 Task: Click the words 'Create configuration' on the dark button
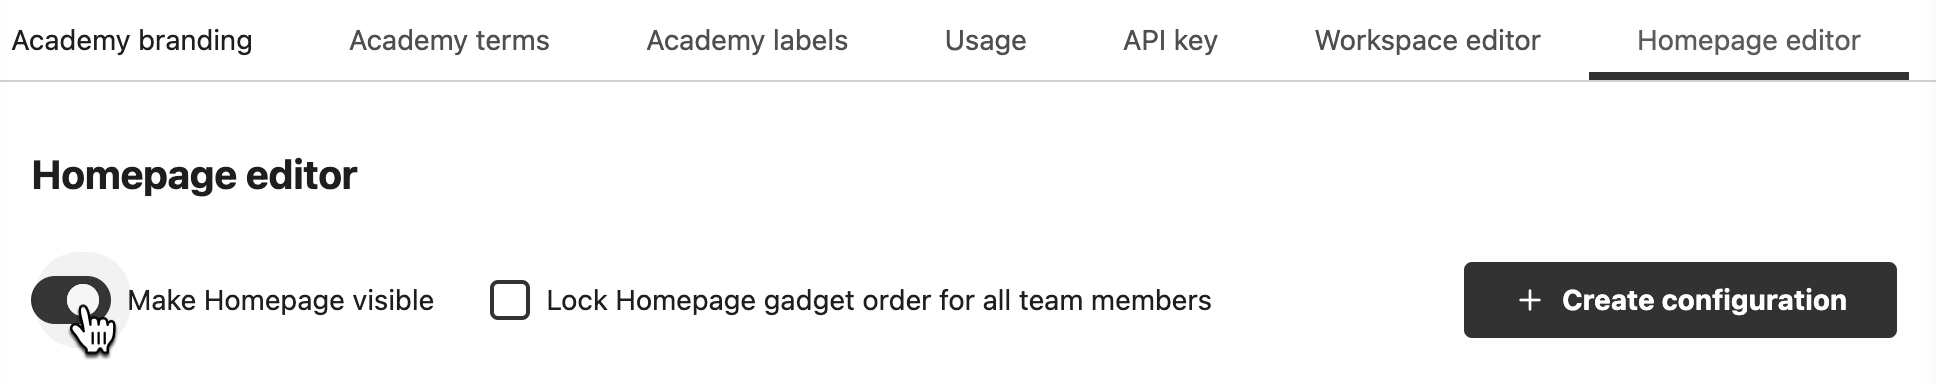(x=1704, y=300)
